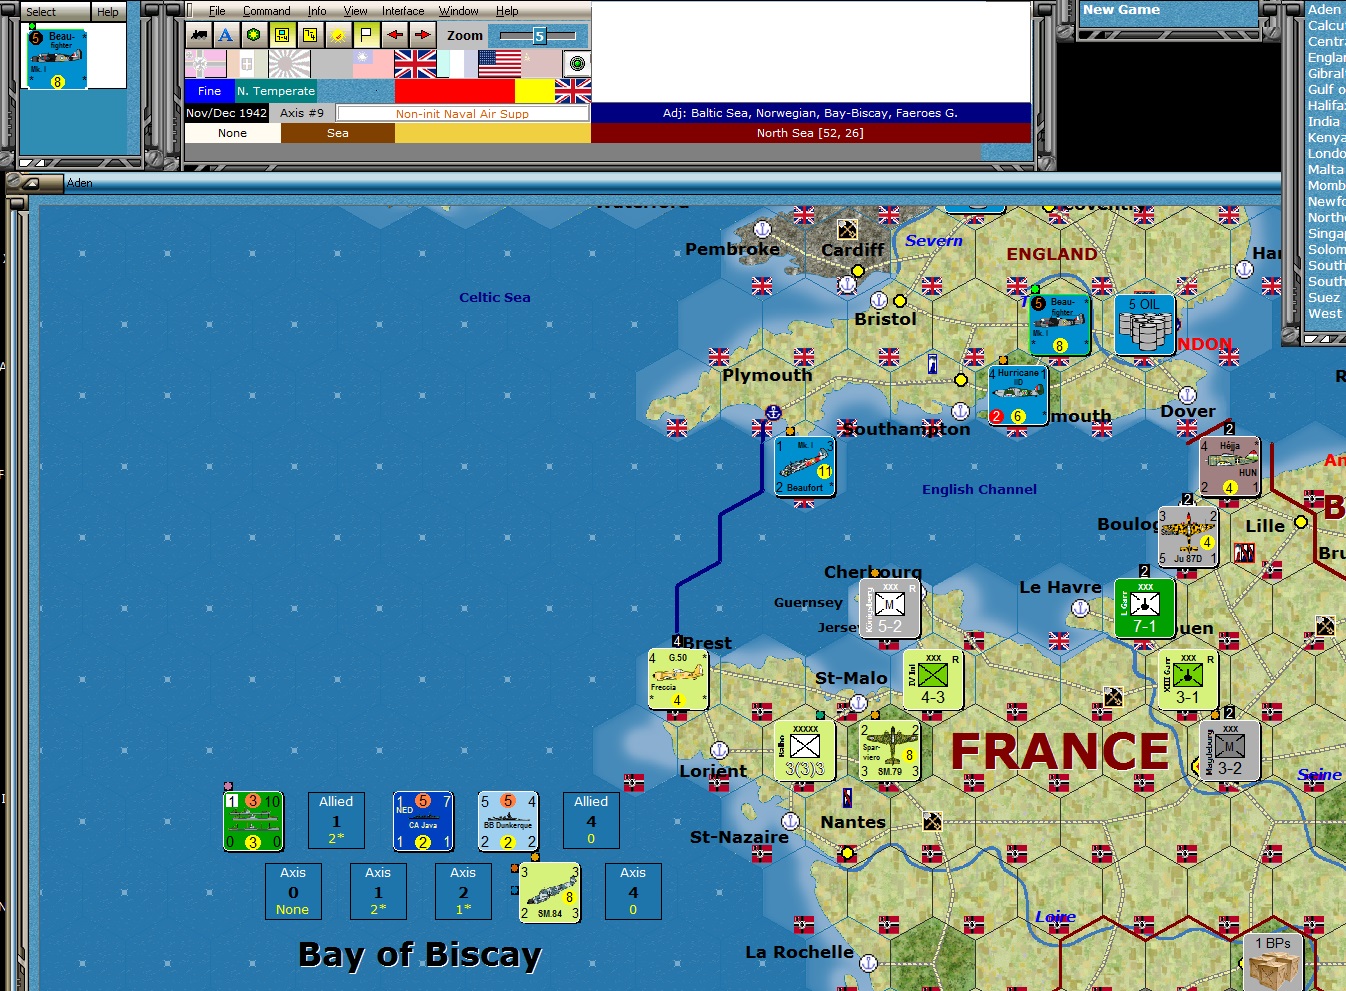Select the SM.84 air unit in Bay of Biscay

click(x=550, y=892)
